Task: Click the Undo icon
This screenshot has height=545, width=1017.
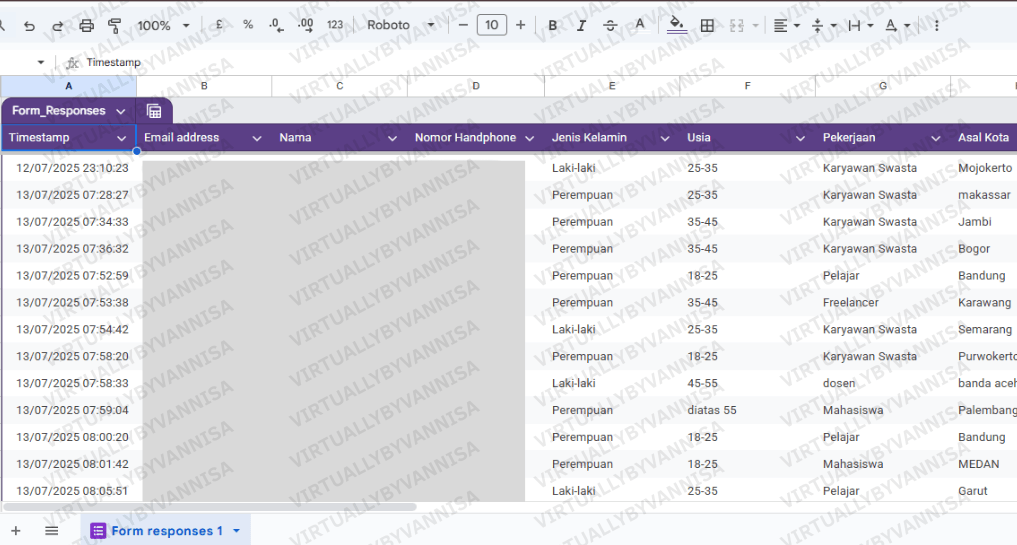Action: (29, 25)
